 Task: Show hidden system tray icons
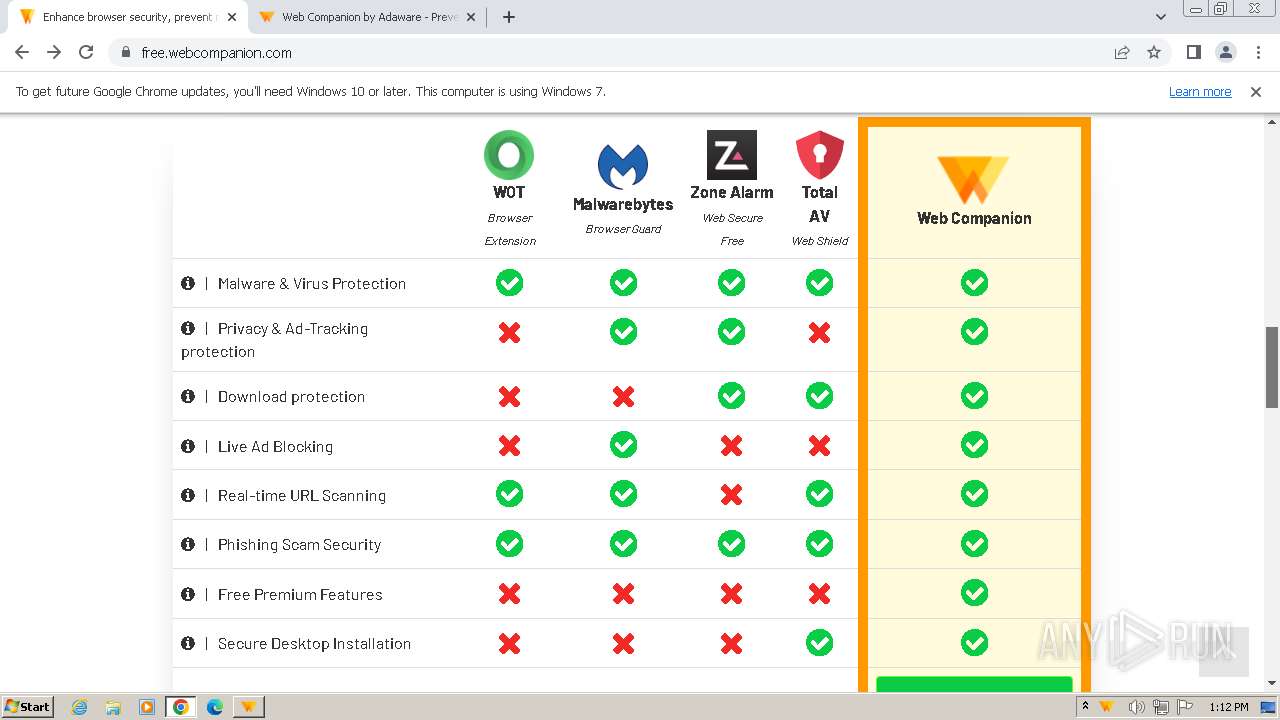(x=1085, y=707)
